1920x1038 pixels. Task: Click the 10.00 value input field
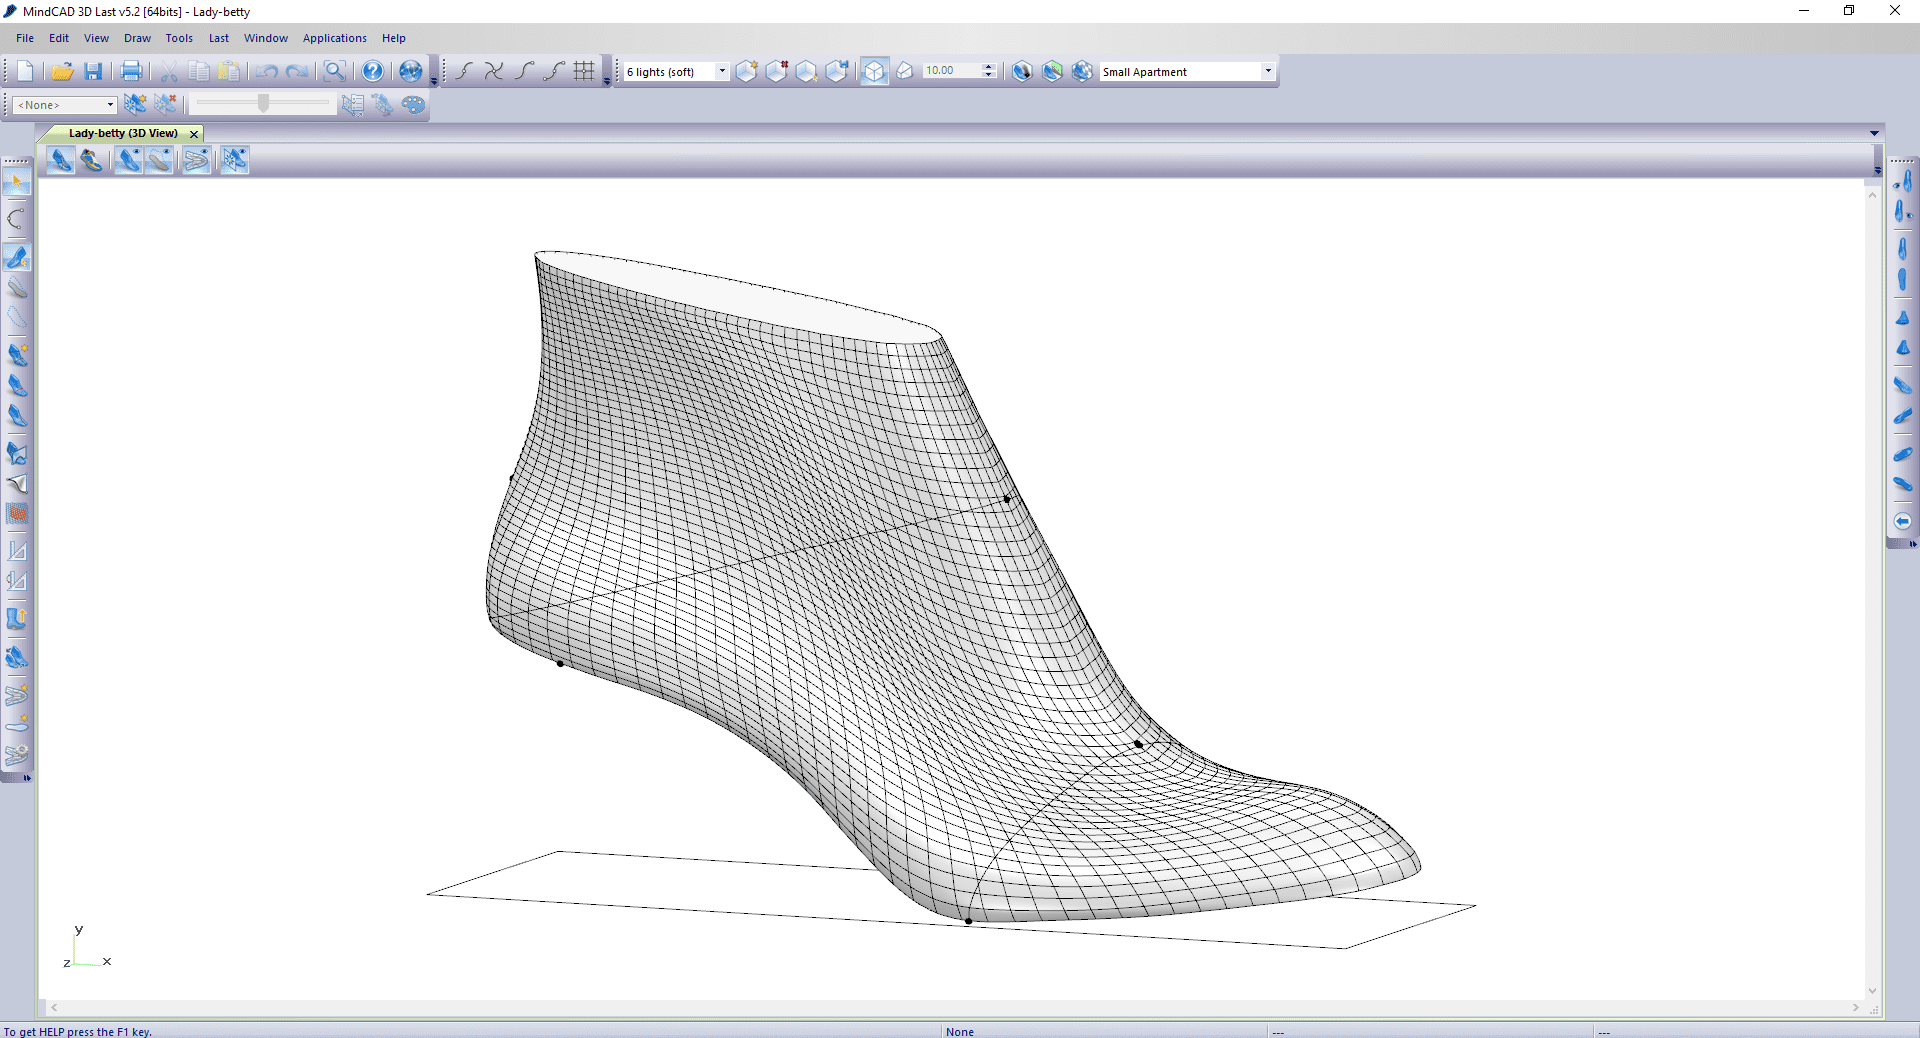pyautogui.click(x=950, y=71)
